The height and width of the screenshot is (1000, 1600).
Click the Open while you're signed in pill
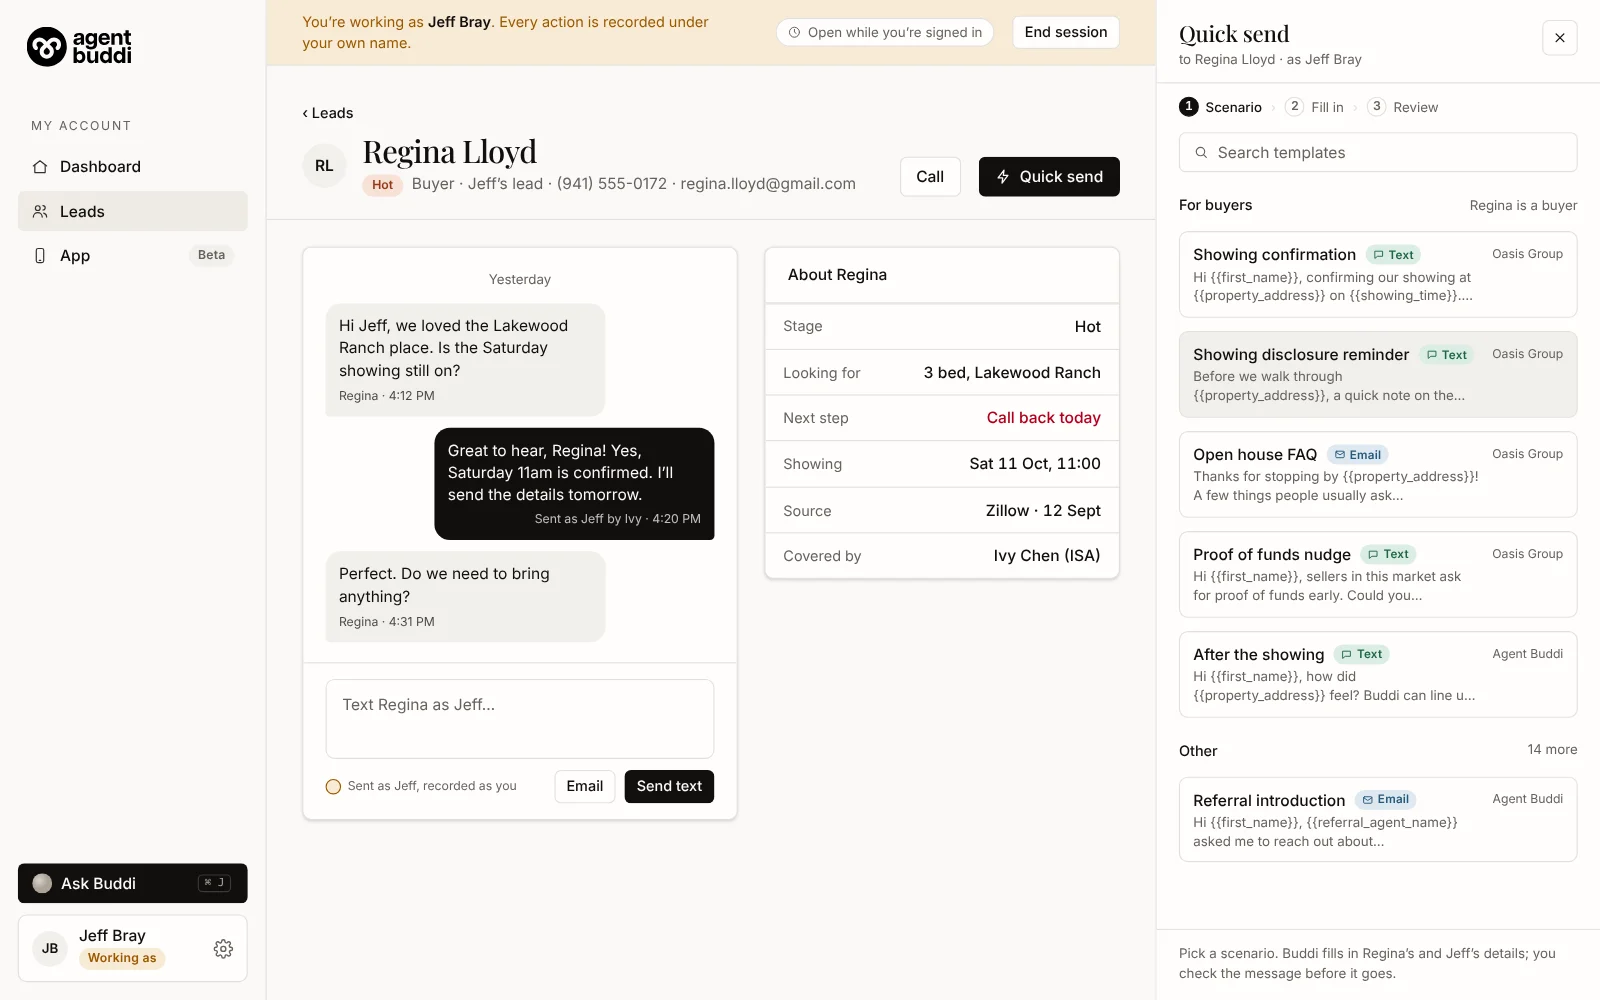tap(885, 32)
